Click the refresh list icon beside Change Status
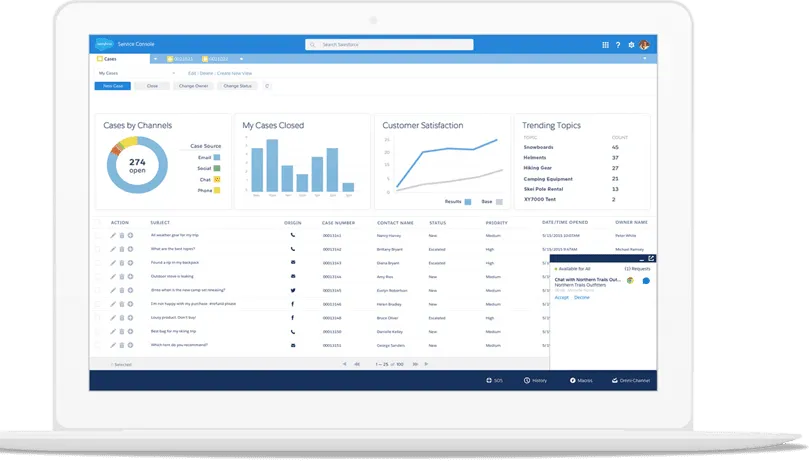 267,86
